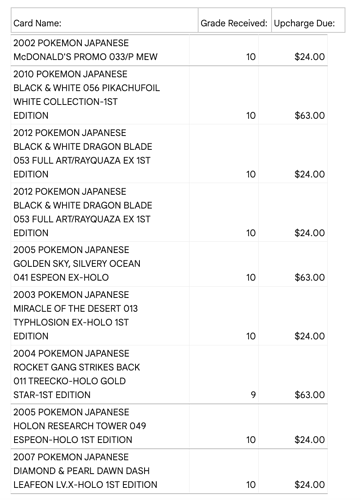
Task: Click the grade 10 cell for Leafeon LV.X
Action: [x=251, y=485]
